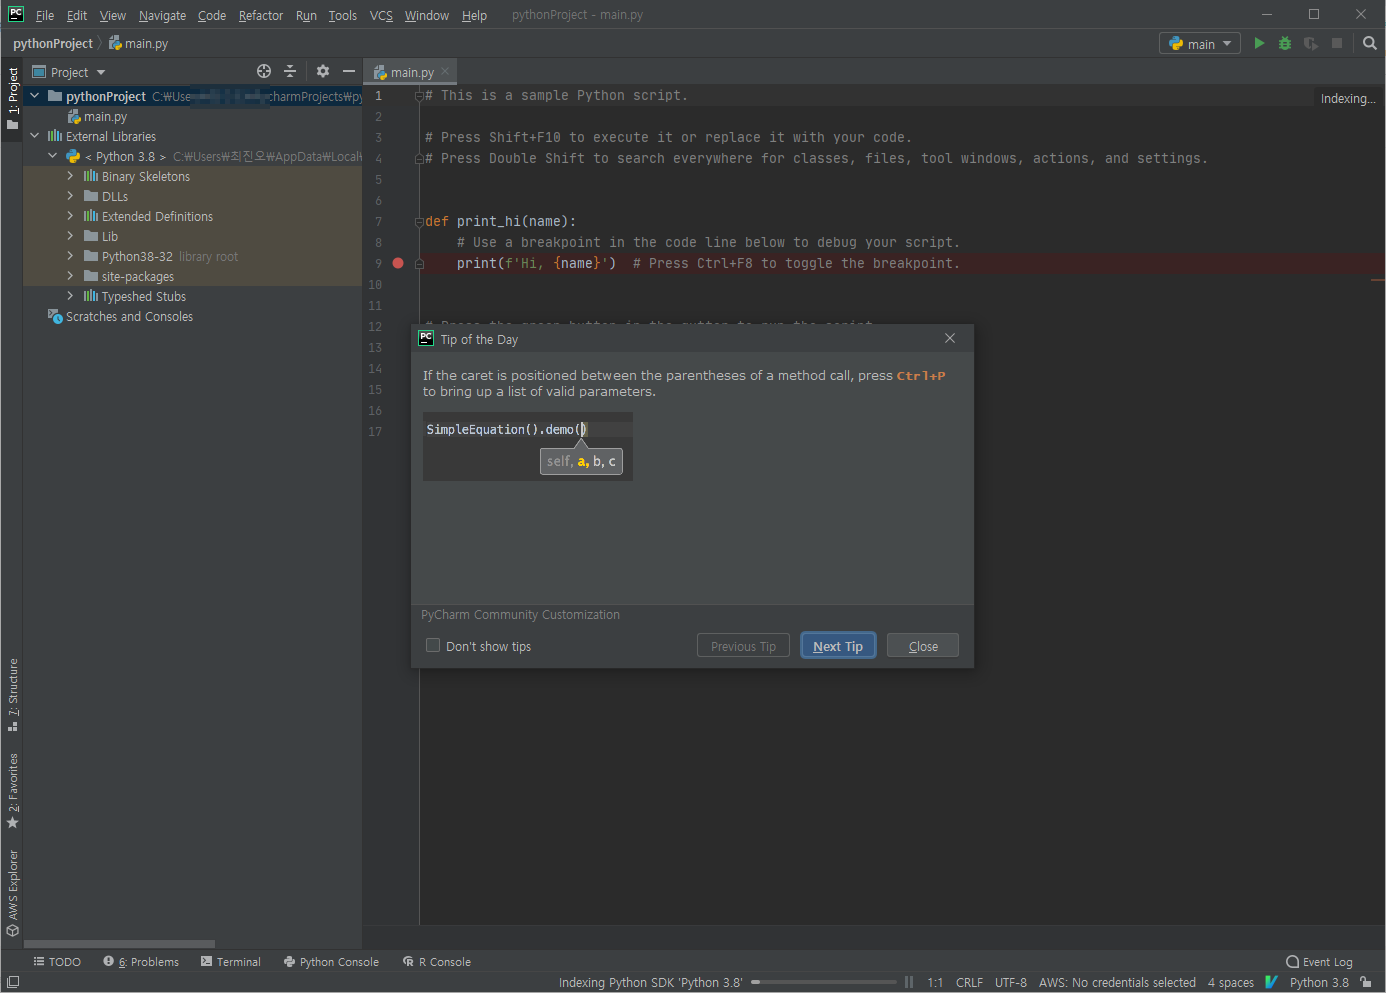Open the Help menu
This screenshot has width=1386, height=993.
tap(474, 15)
